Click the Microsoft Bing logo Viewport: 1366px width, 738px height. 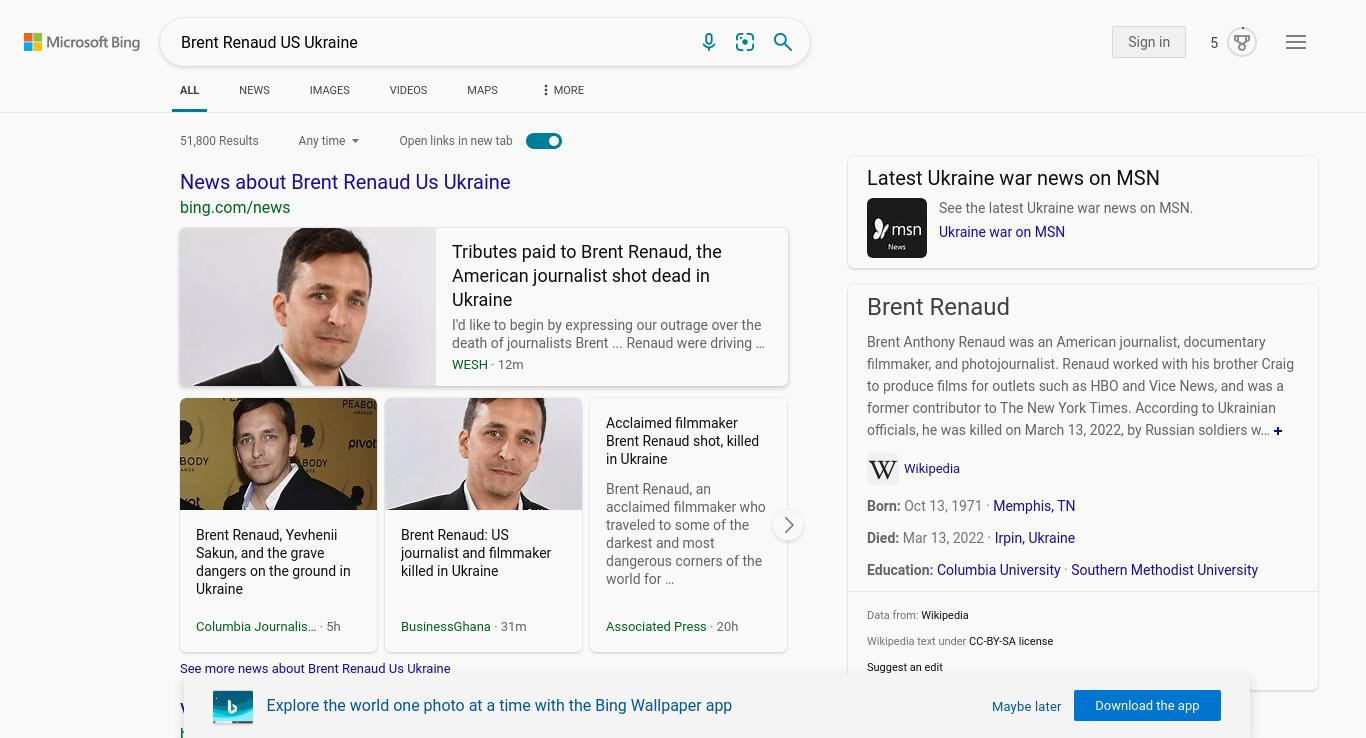[x=82, y=42]
